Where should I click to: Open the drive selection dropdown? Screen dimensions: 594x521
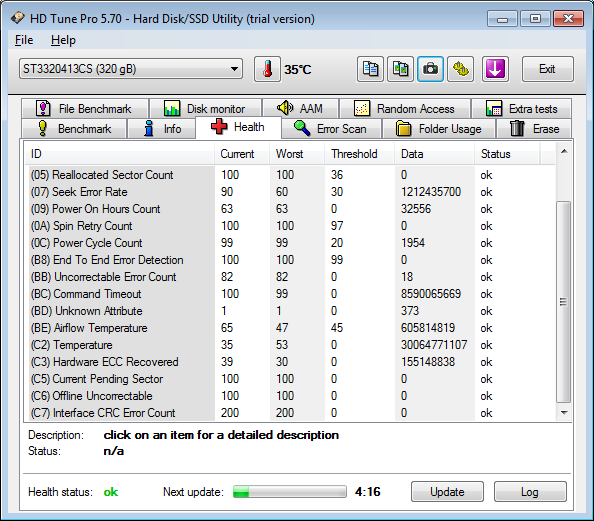point(131,69)
